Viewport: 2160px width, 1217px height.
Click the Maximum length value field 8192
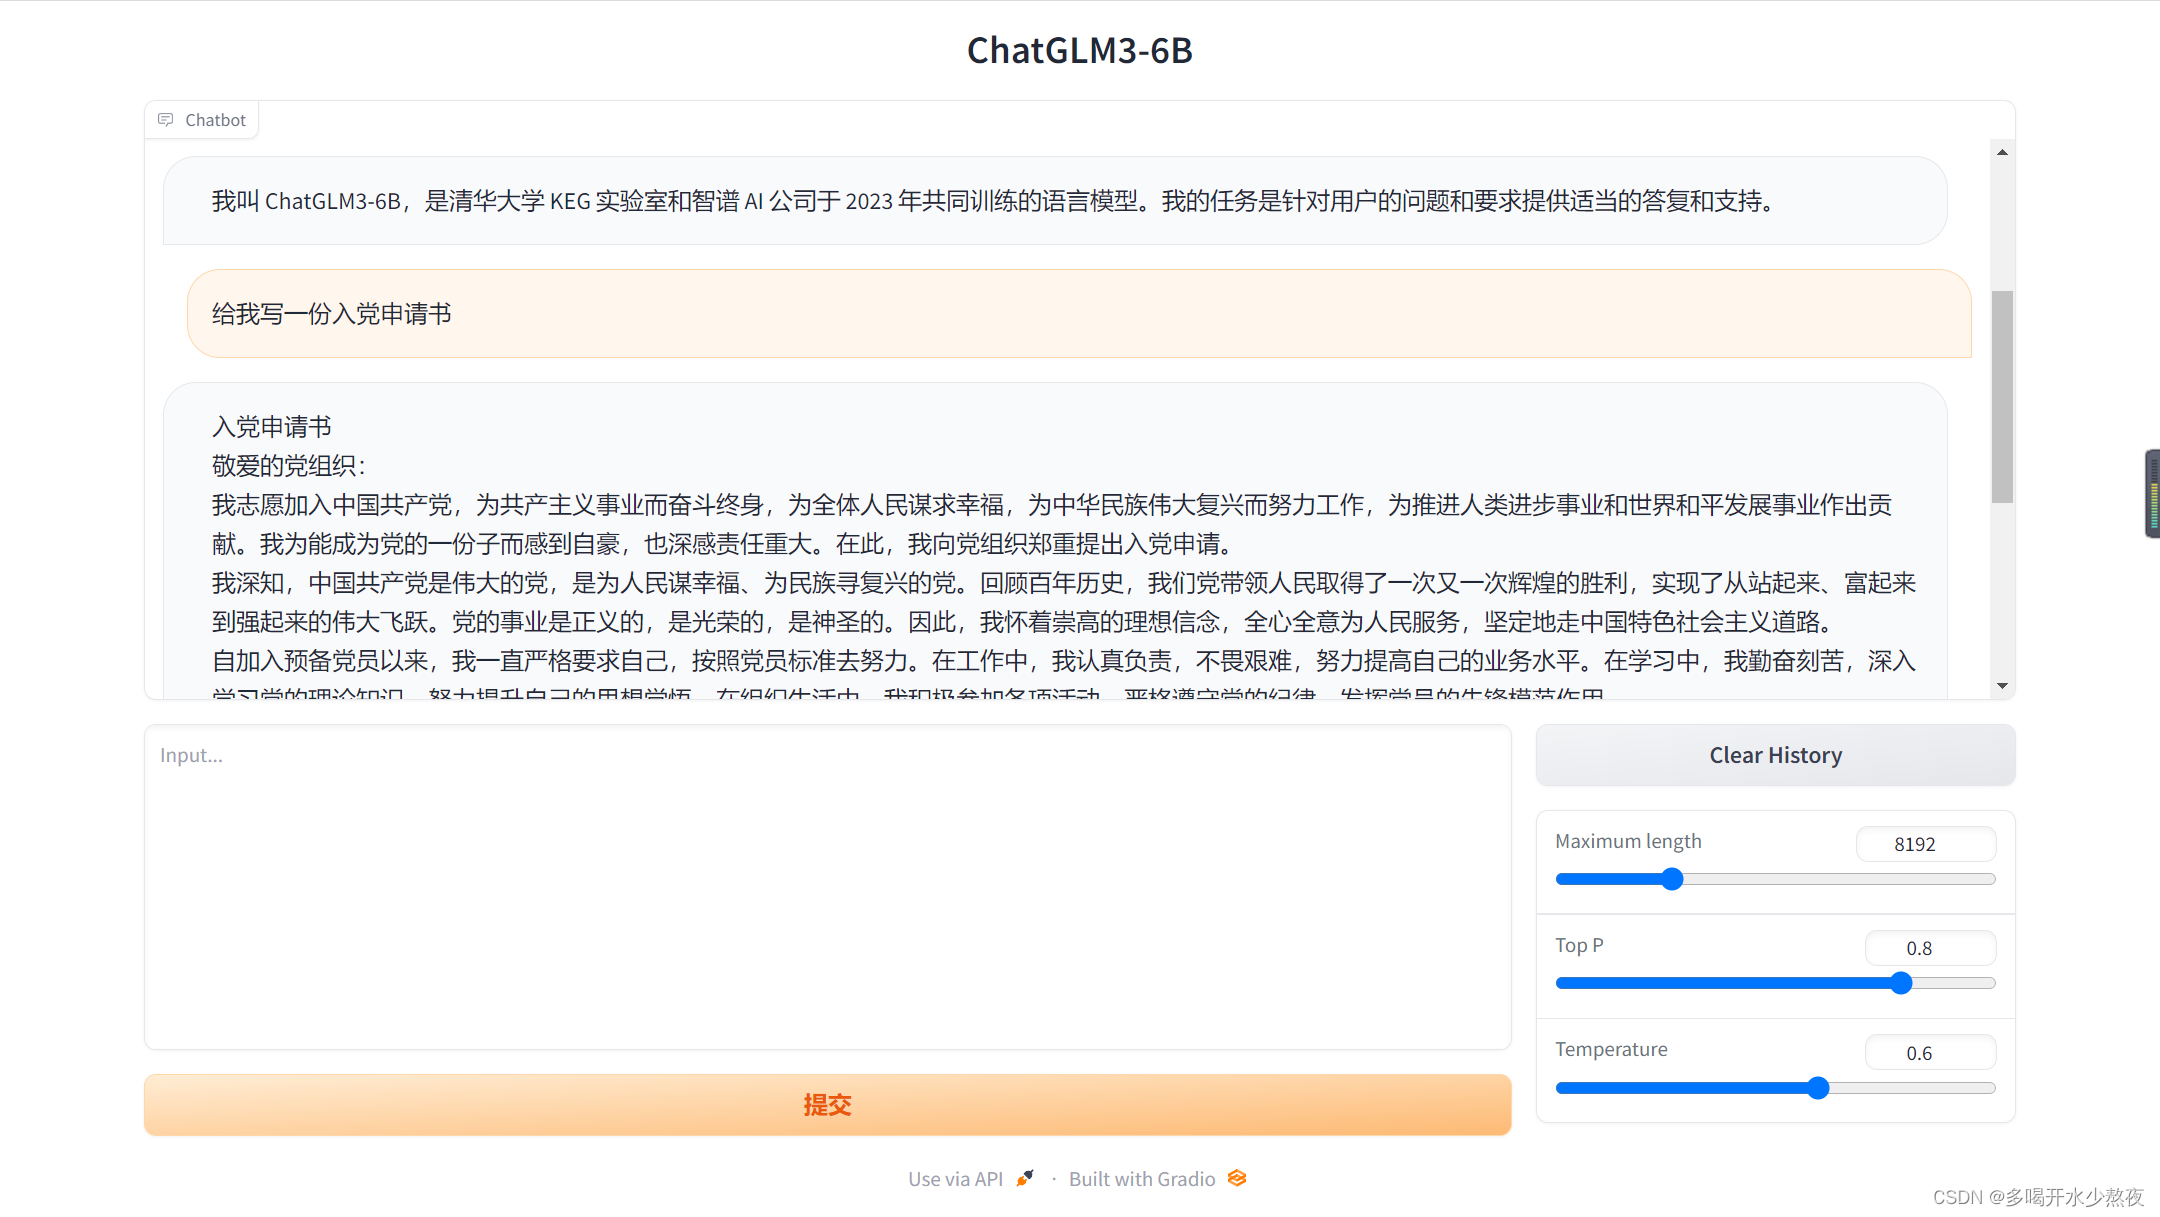click(x=1926, y=844)
